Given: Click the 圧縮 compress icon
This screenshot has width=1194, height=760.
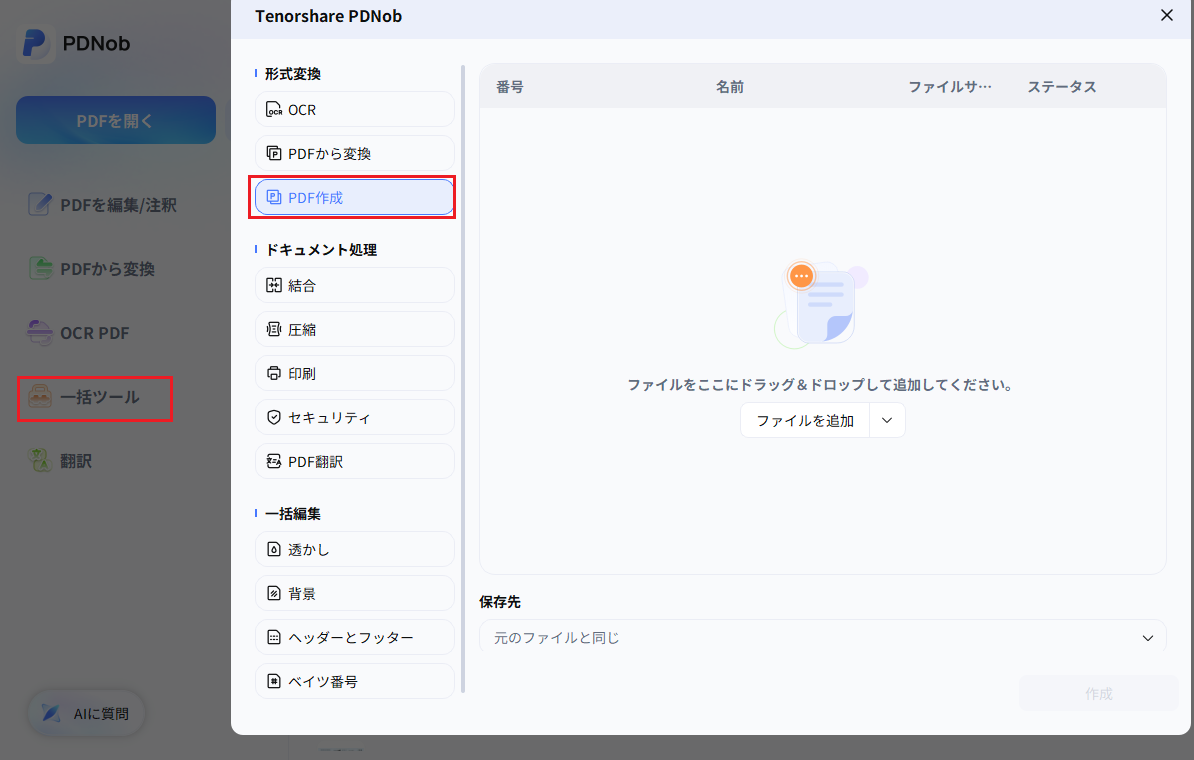Looking at the screenshot, I should coord(273,330).
